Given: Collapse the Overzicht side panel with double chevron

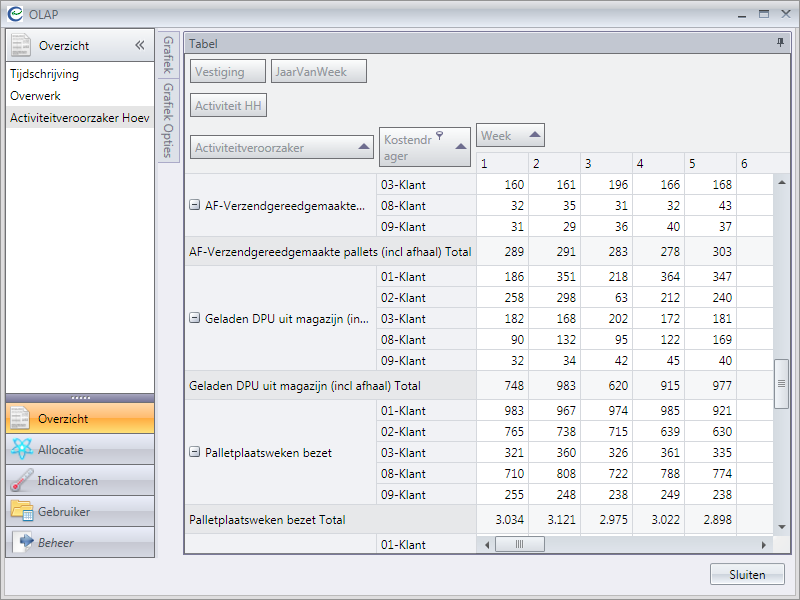Looking at the screenshot, I should 140,46.
